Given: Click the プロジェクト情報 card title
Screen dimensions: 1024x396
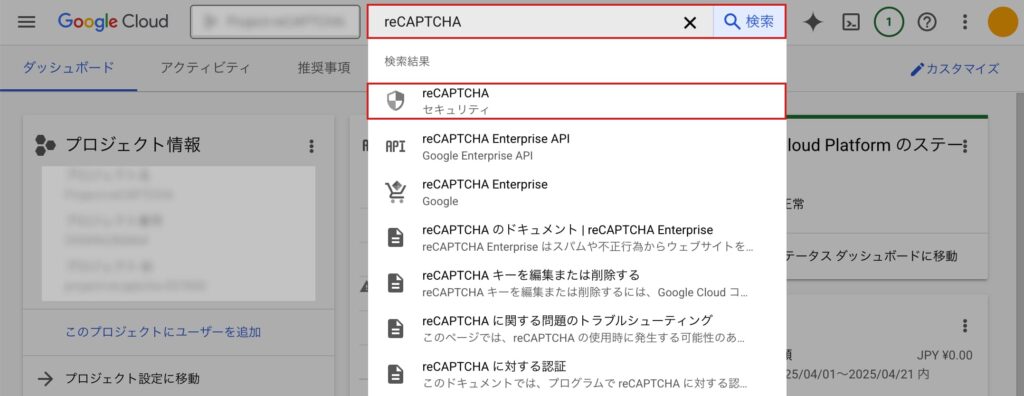Looking at the screenshot, I should click(133, 145).
